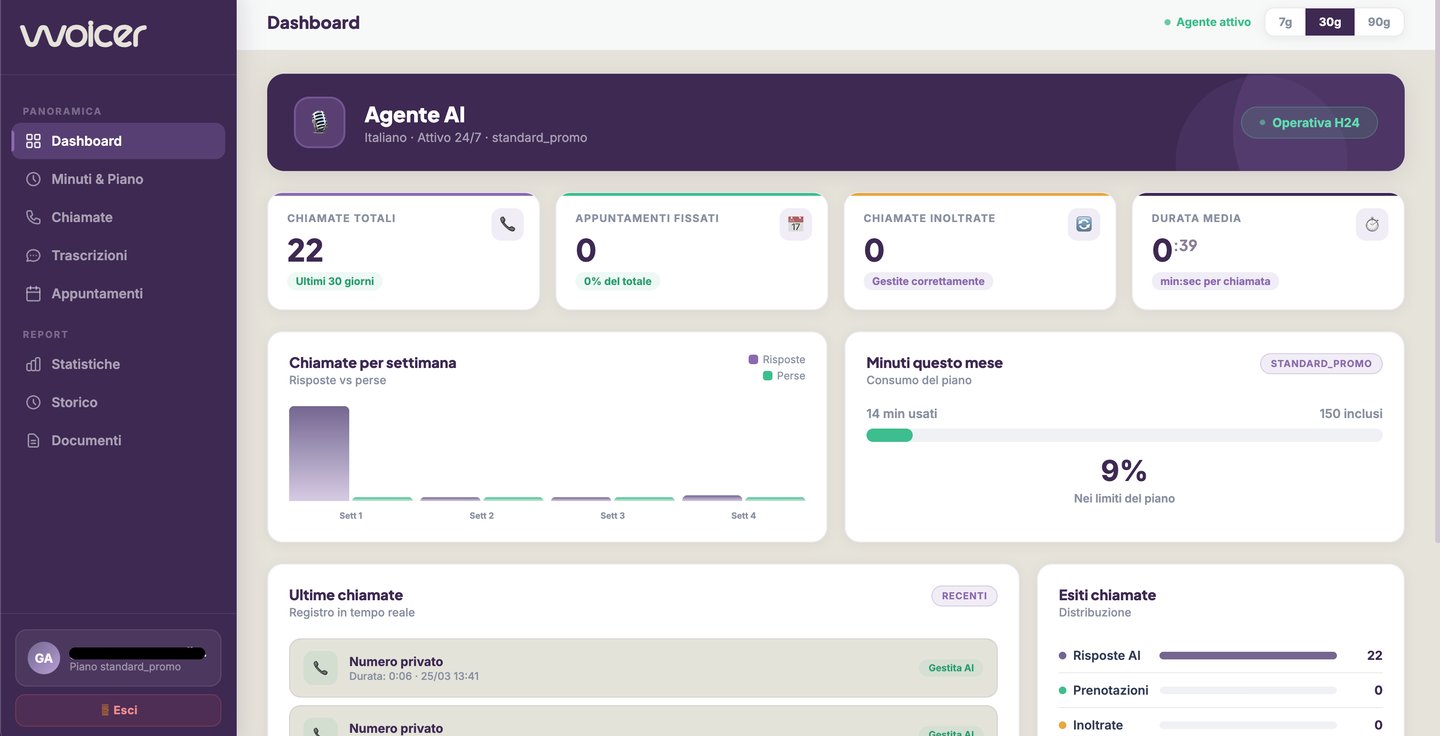Switch time range to 90g
Viewport: 1440px width, 736px height.
tap(1379, 22)
